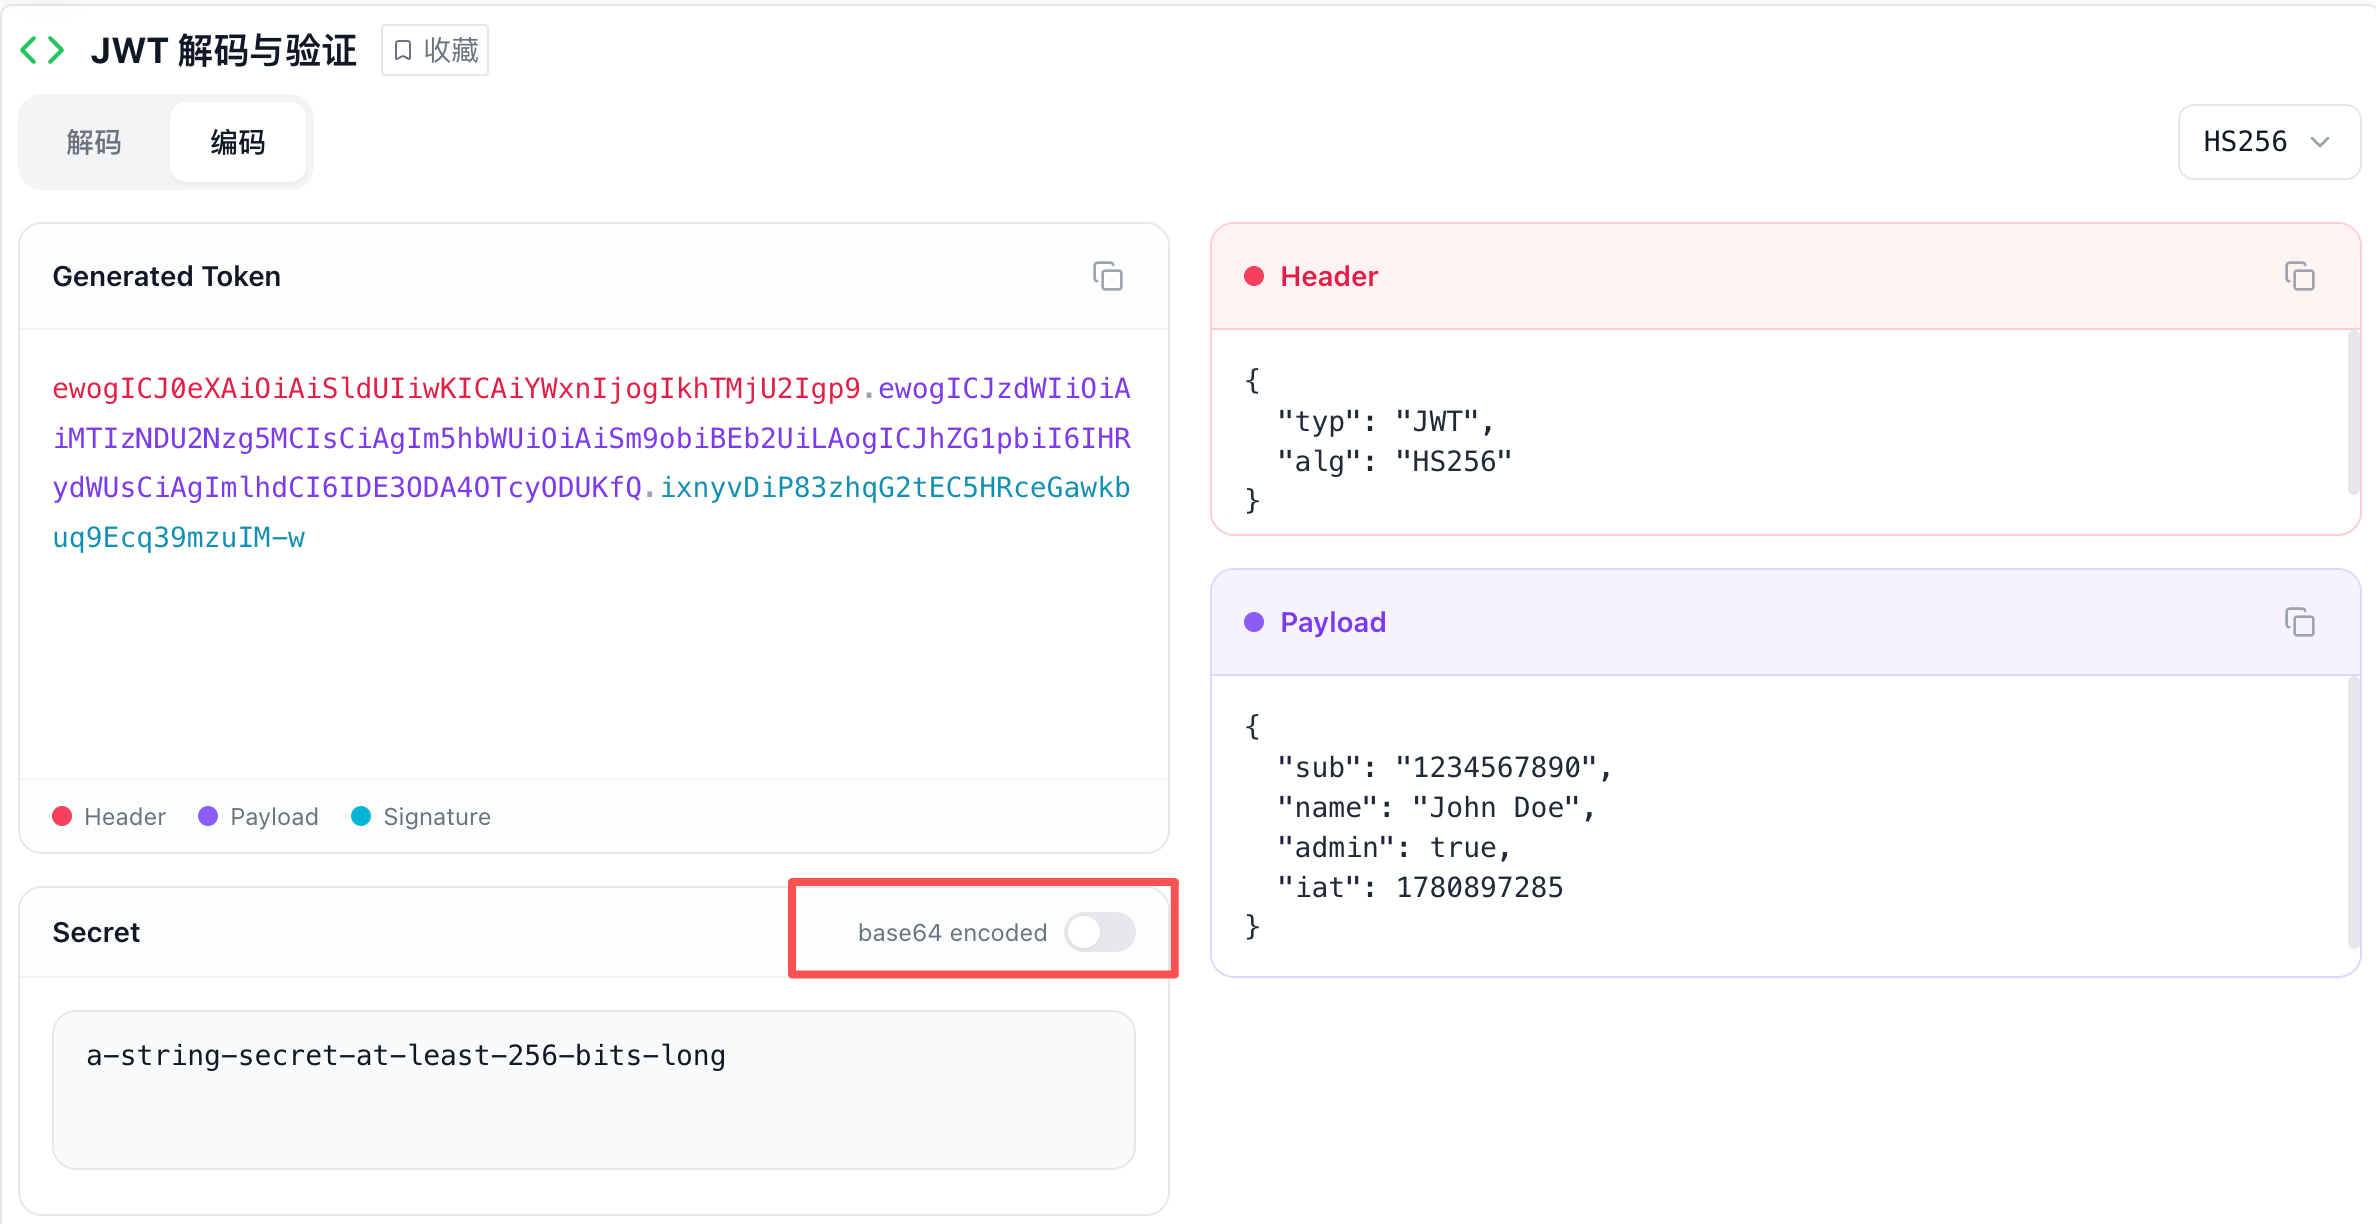Click the Header panel scrollbar
This screenshot has height=1224, width=2376.
[x=2353, y=412]
